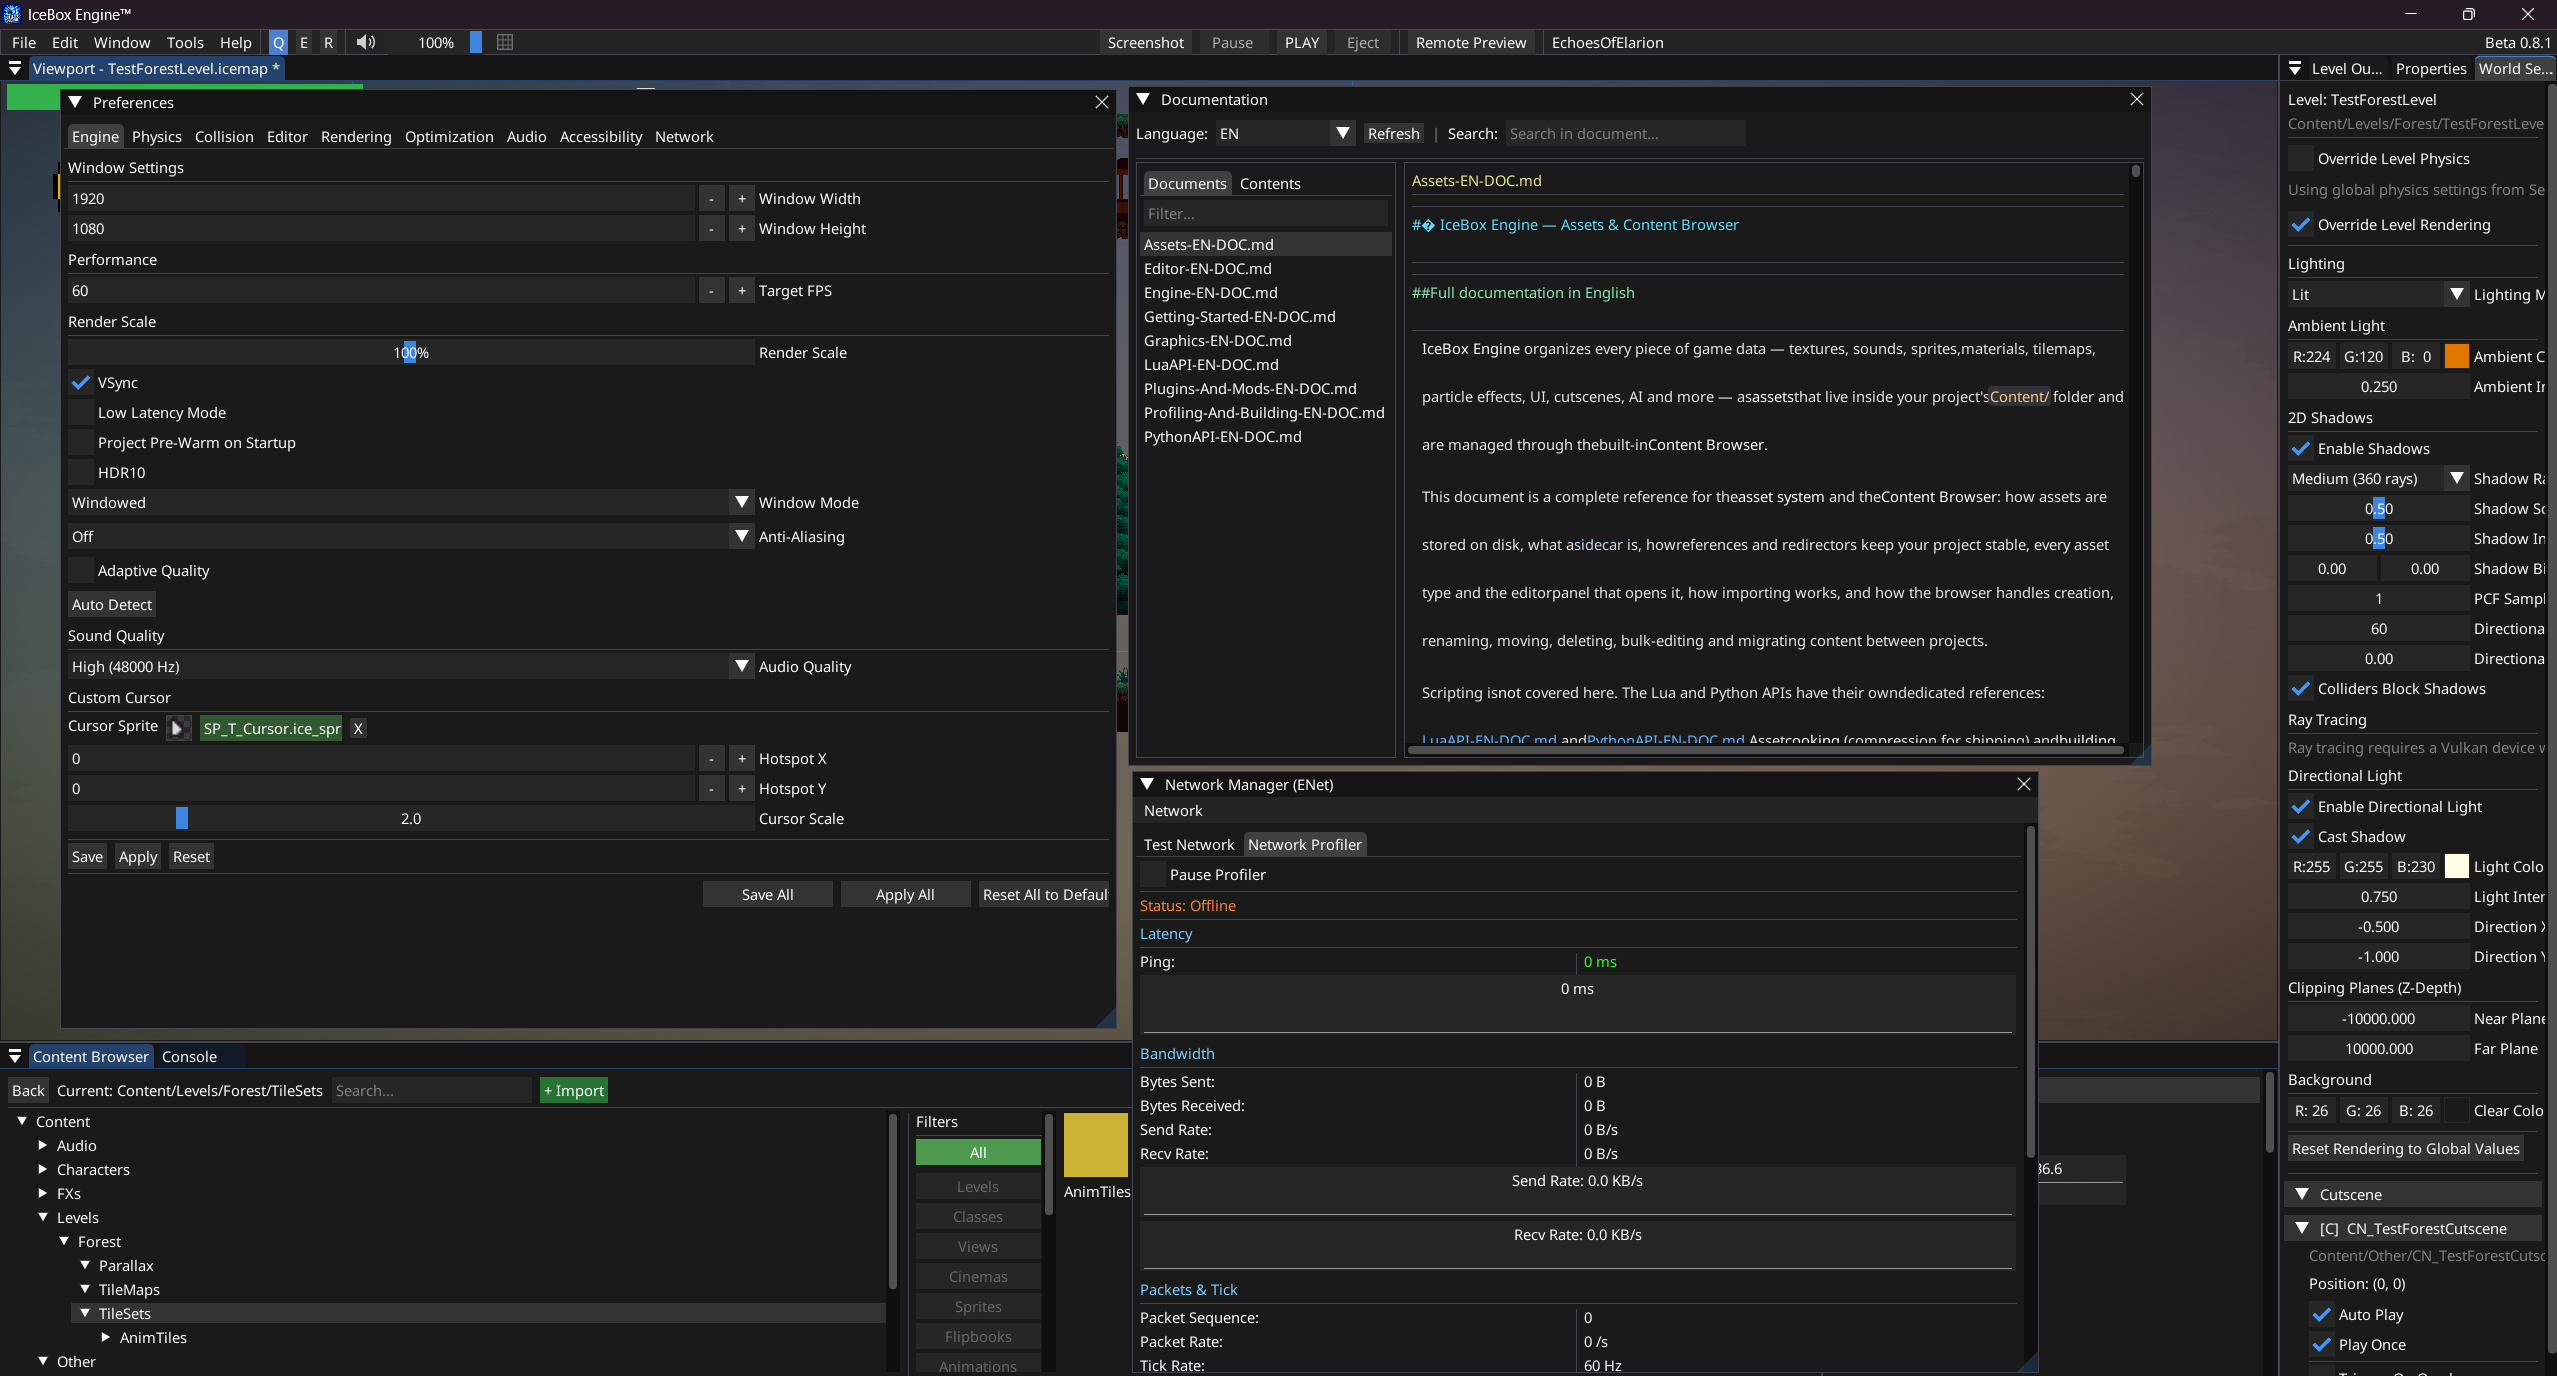Toggle Pause Profiler checkbox
Viewport: 2557px width, 1376px height.
pos(1153,875)
